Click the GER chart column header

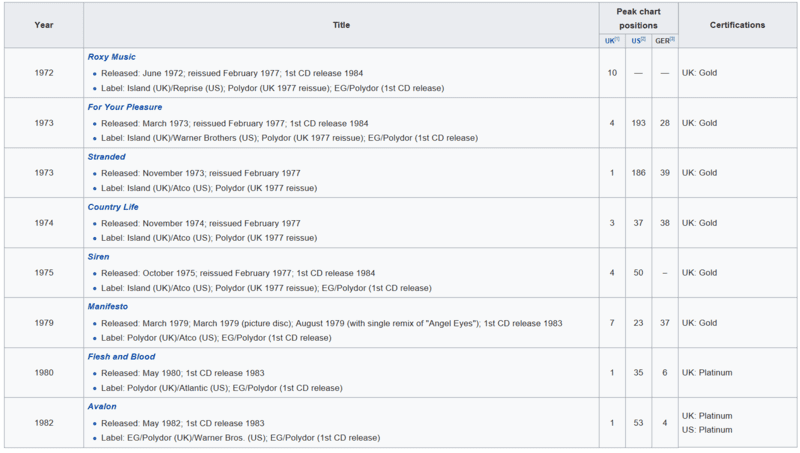coord(663,41)
